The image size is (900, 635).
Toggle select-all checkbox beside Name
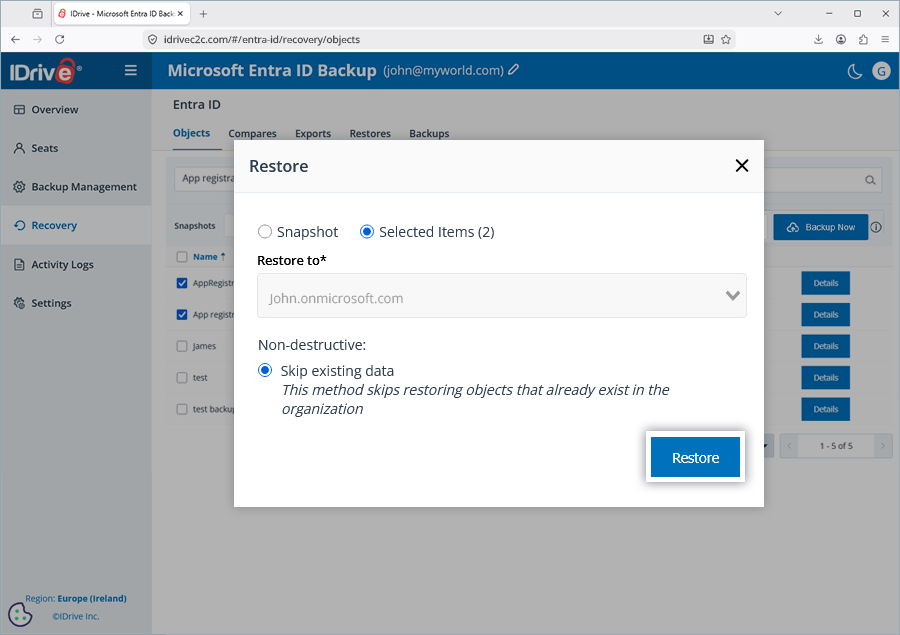coord(182,257)
